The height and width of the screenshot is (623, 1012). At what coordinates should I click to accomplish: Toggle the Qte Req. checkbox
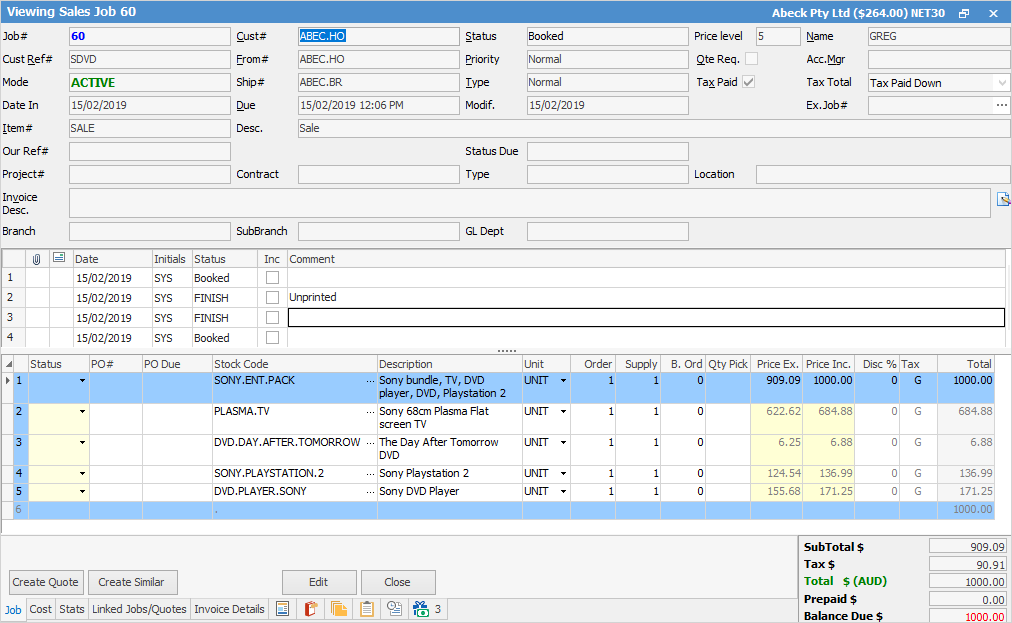(x=751, y=59)
